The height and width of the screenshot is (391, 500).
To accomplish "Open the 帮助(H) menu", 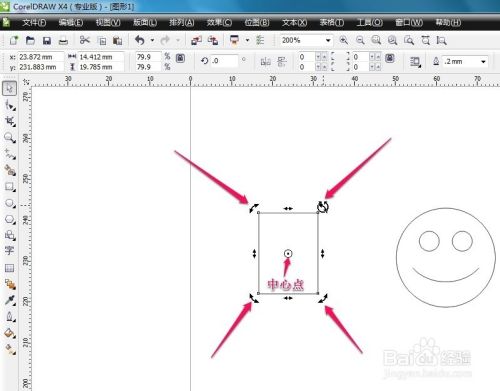I will 448,22.
